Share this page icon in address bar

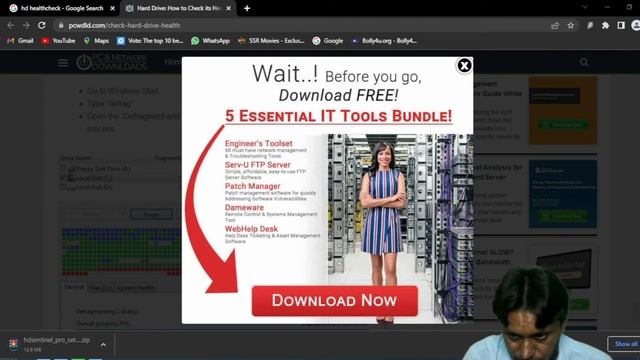(x=555, y=26)
